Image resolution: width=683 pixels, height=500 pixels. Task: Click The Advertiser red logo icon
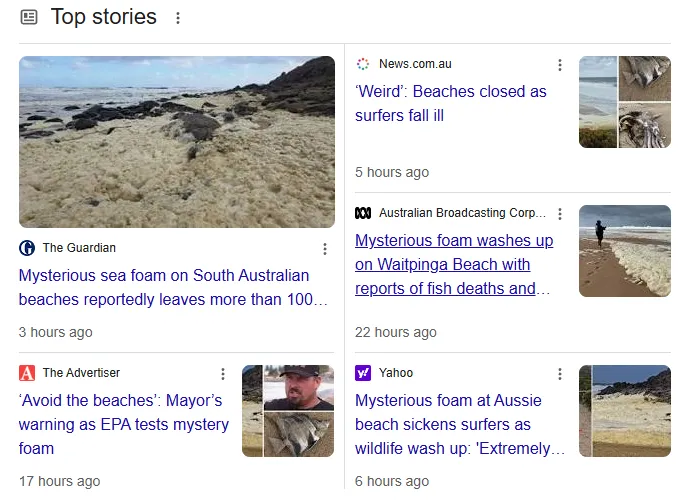(27, 373)
